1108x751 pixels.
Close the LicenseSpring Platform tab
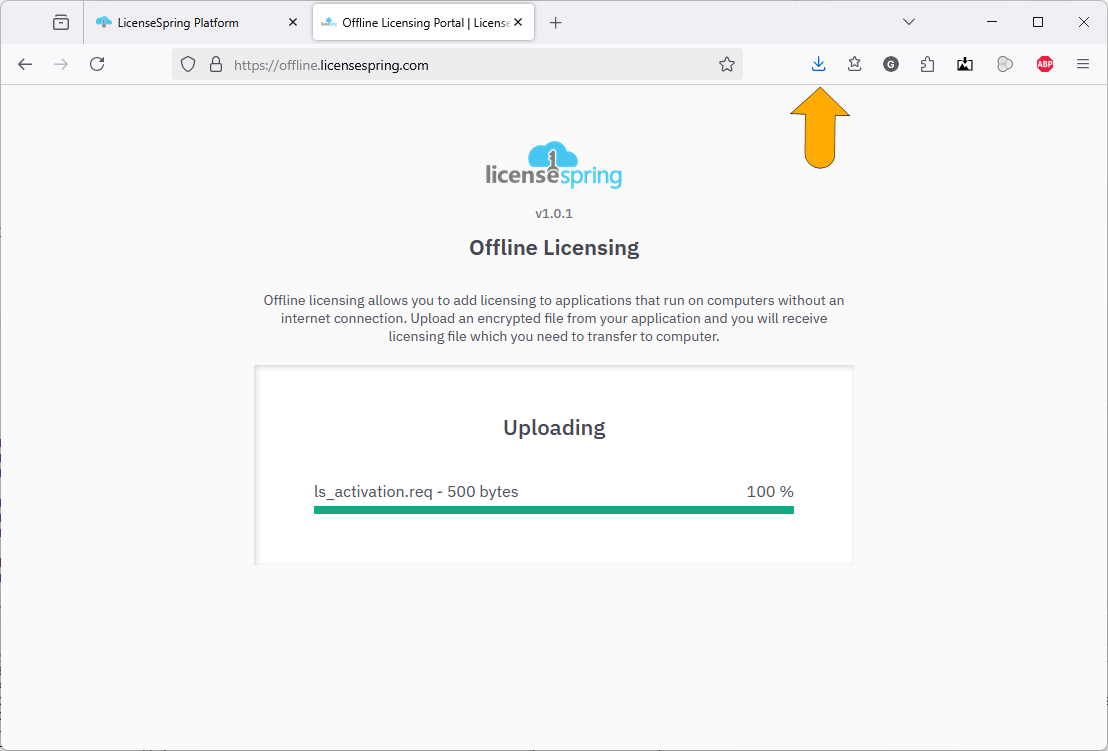point(293,23)
